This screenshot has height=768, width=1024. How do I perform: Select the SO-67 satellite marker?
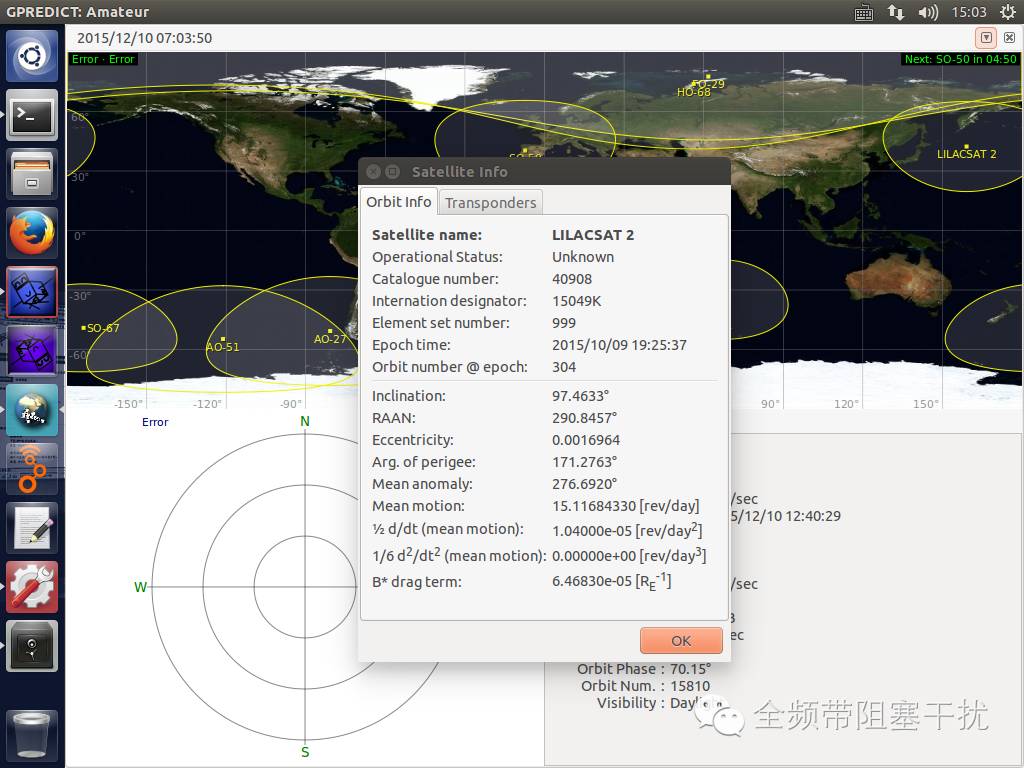[84, 328]
